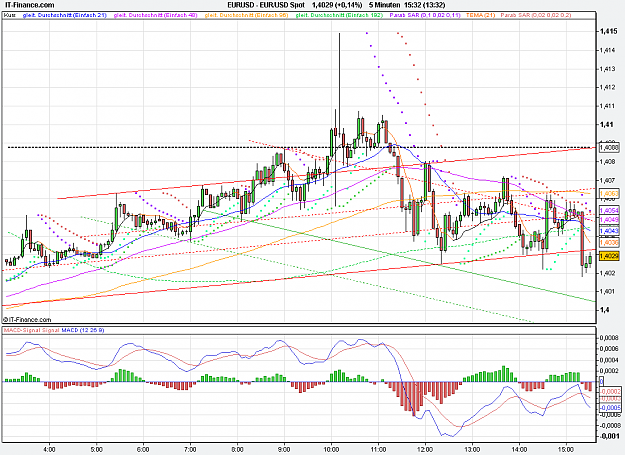
Task: Click the 15:00 time axis label
Action: click(566, 450)
